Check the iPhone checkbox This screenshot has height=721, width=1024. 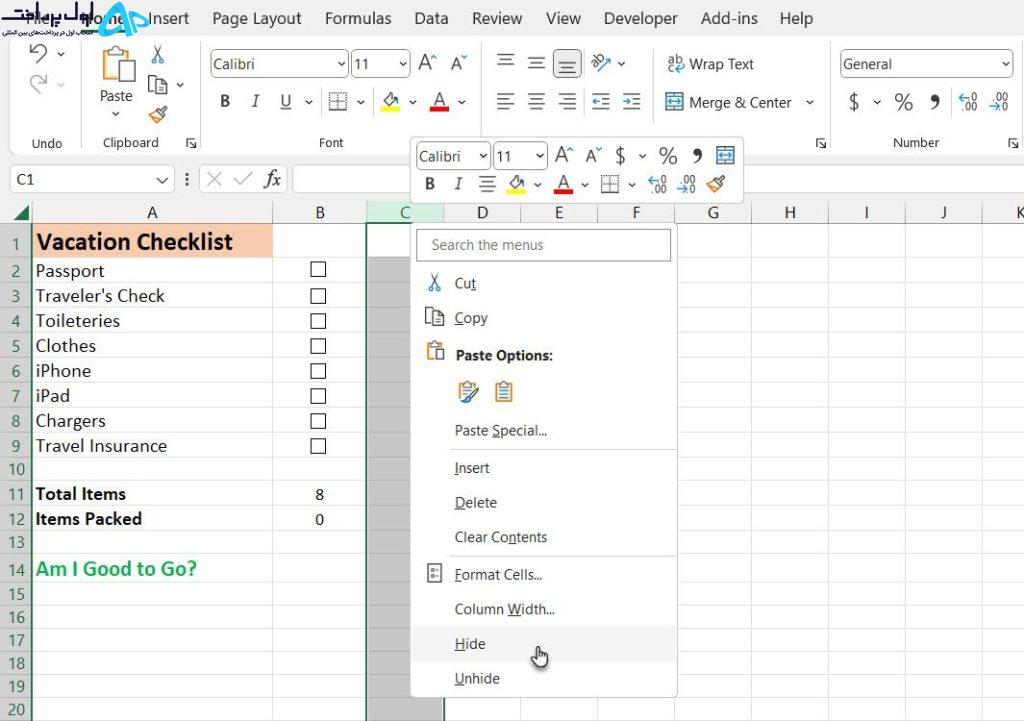(x=318, y=371)
